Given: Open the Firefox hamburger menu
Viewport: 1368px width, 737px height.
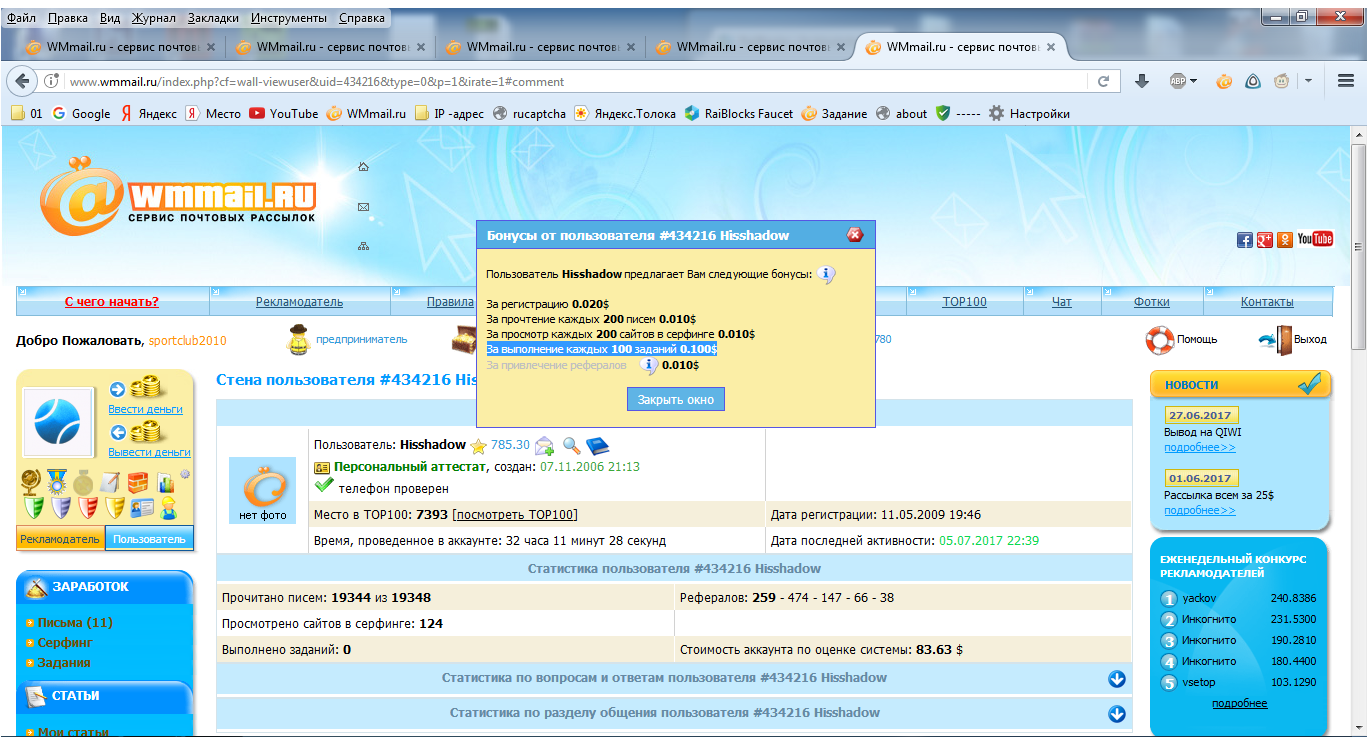Looking at the screenshot, I should tap(1346, 82).
